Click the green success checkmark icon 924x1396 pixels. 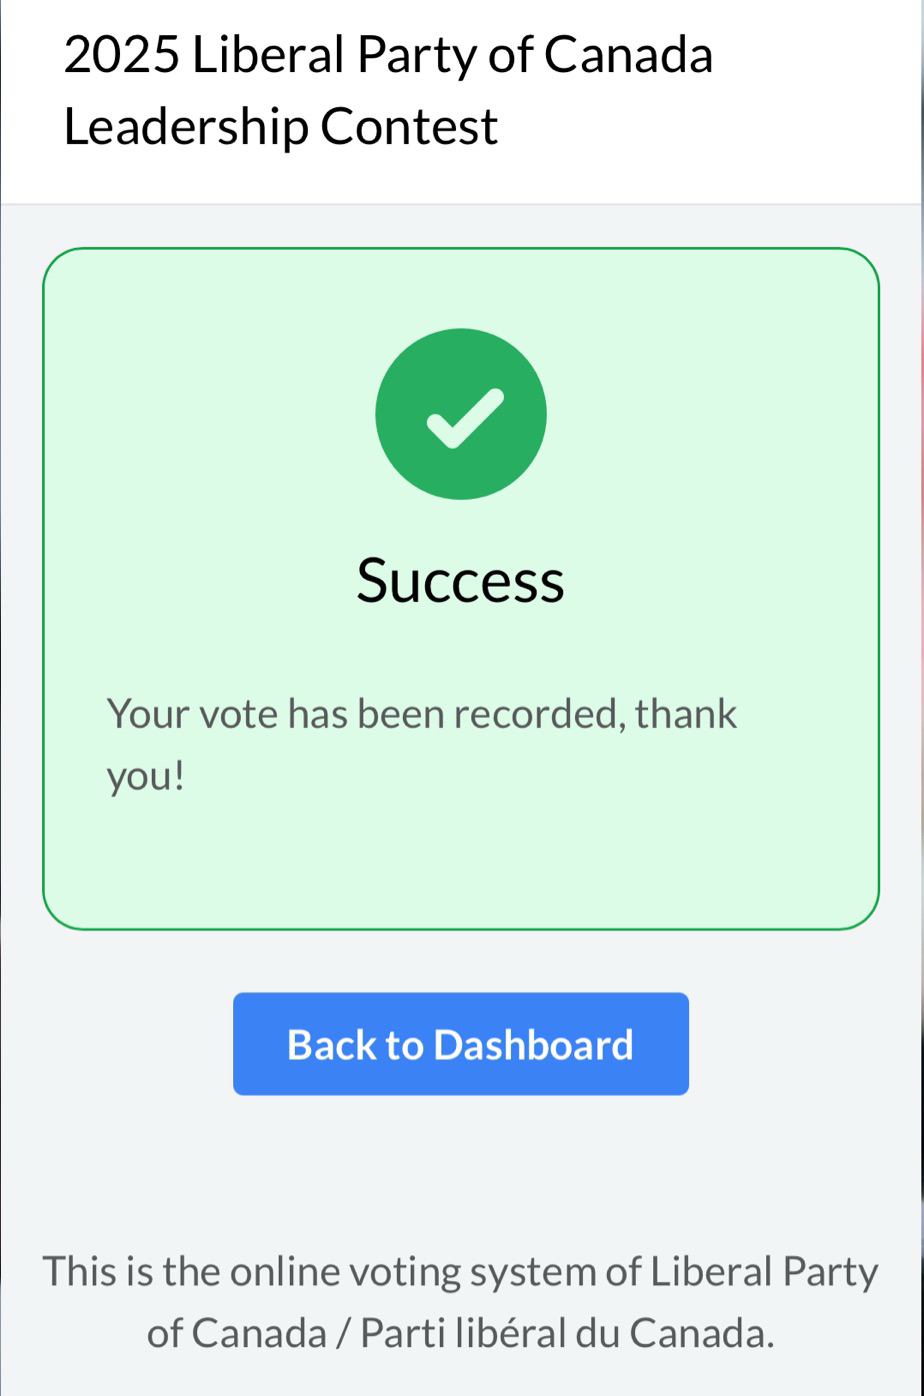click(x=461, y=414)
